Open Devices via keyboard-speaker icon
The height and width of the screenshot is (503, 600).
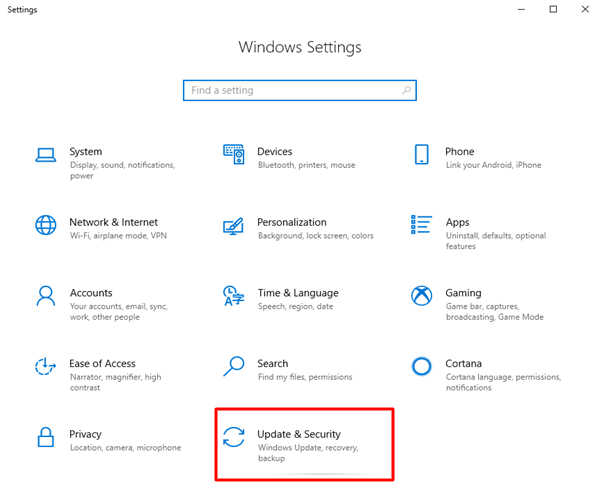click(233, 155)
